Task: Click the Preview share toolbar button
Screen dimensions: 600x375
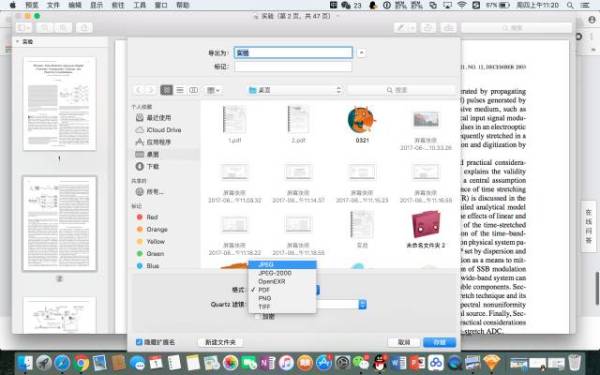Action: 84,28
